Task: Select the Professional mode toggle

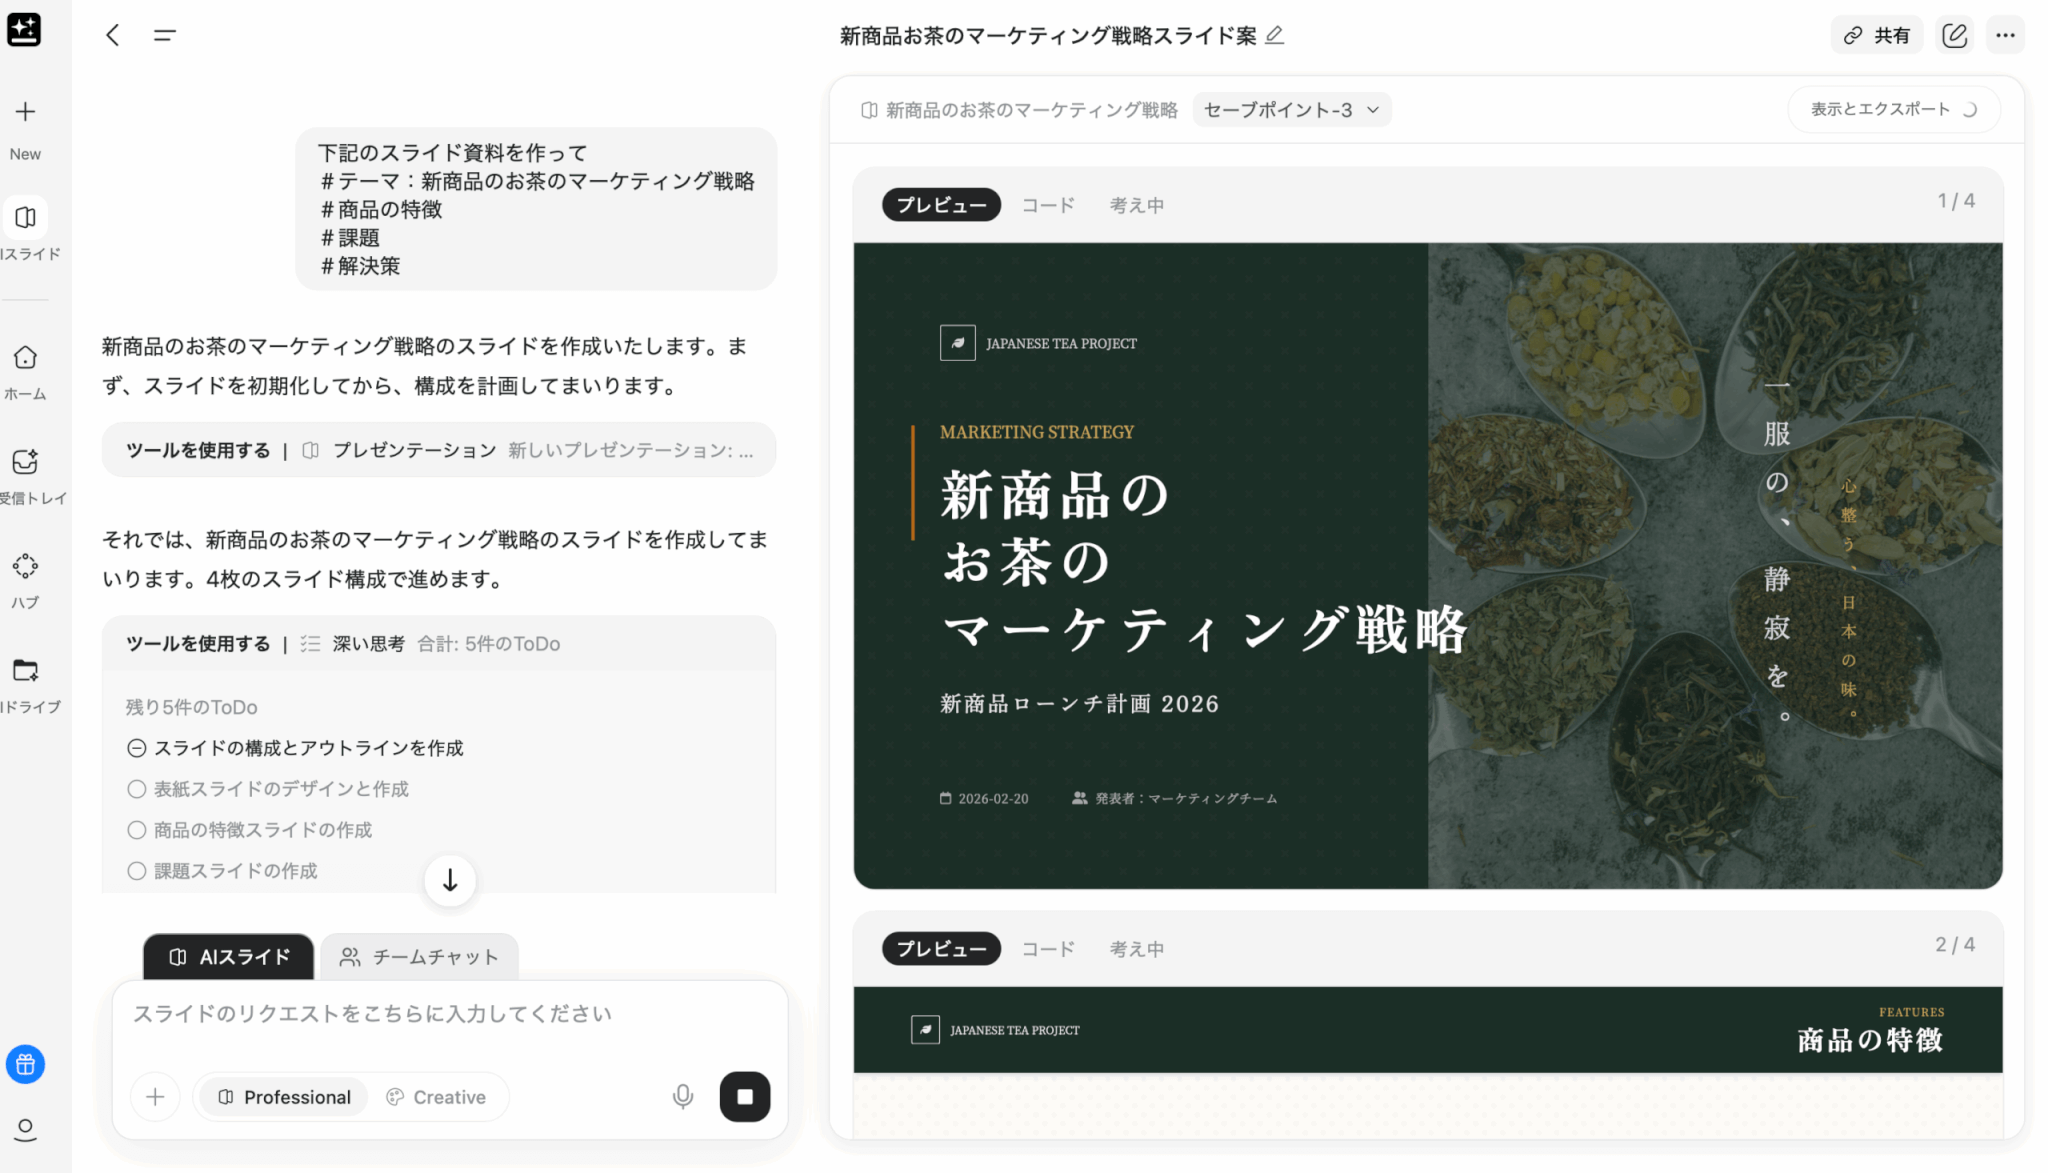Action: [x=284, y=1097]
